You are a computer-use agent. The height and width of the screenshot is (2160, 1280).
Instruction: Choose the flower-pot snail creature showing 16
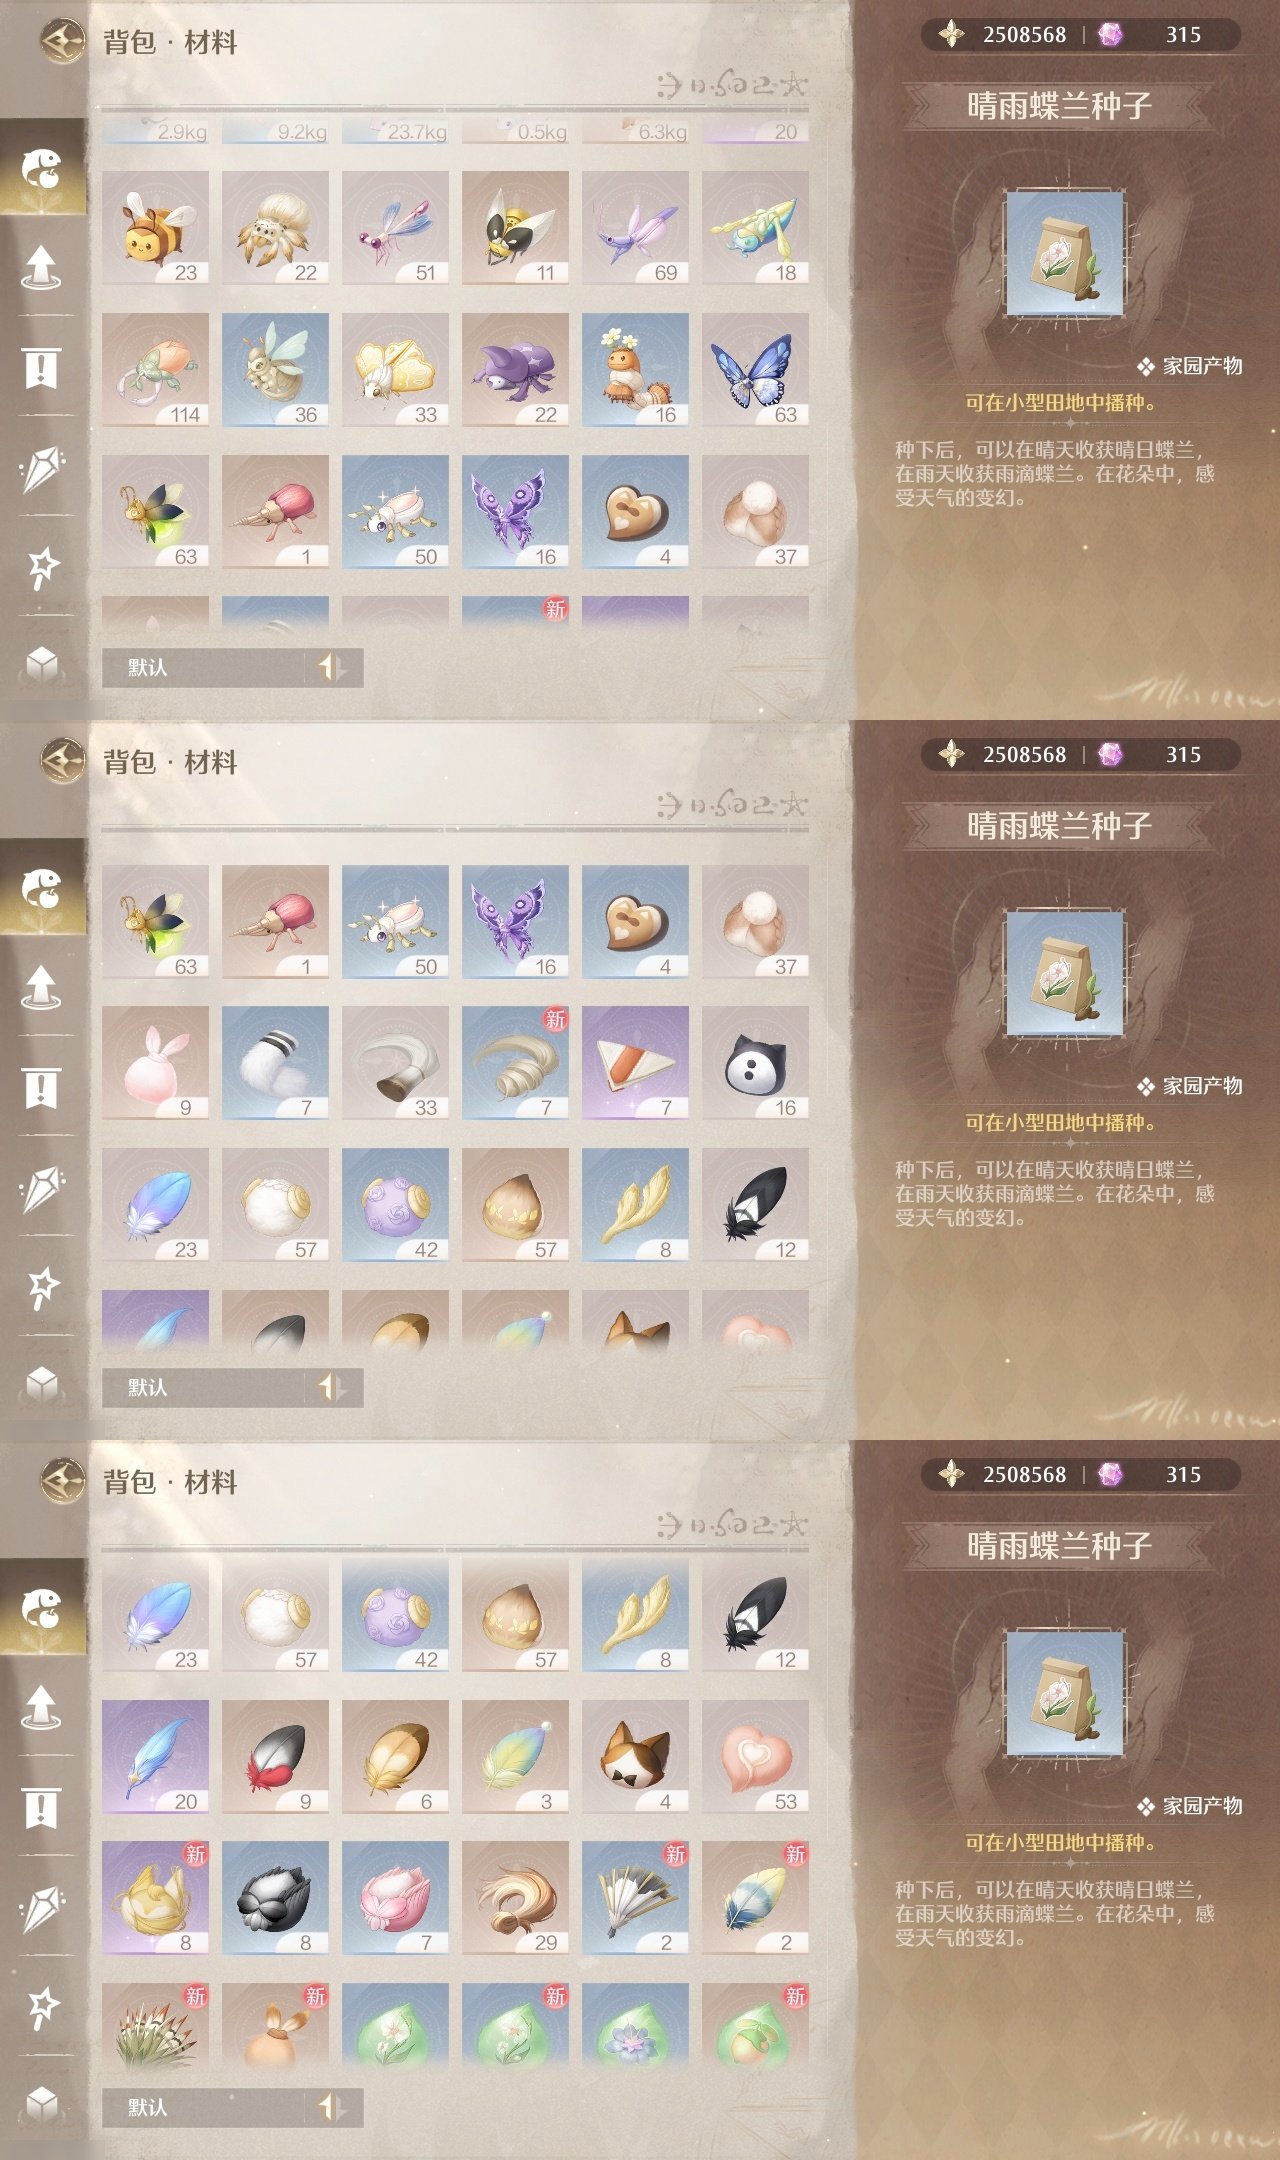(x=635, y=370)
